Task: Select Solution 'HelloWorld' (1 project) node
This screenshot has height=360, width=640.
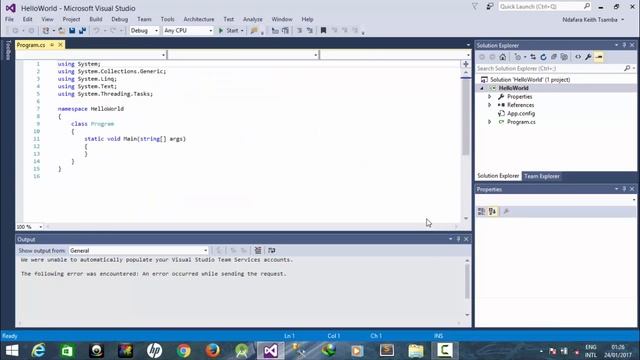Action: click(x=530, y=80)
